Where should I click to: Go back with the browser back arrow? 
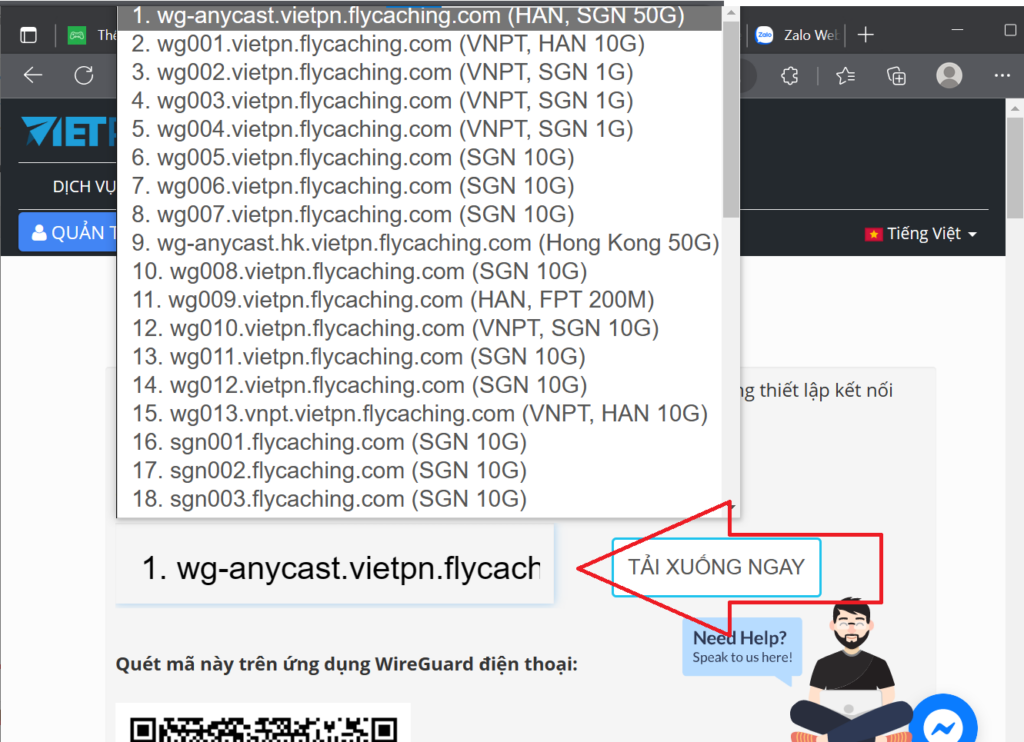click(x=33, y=76)
